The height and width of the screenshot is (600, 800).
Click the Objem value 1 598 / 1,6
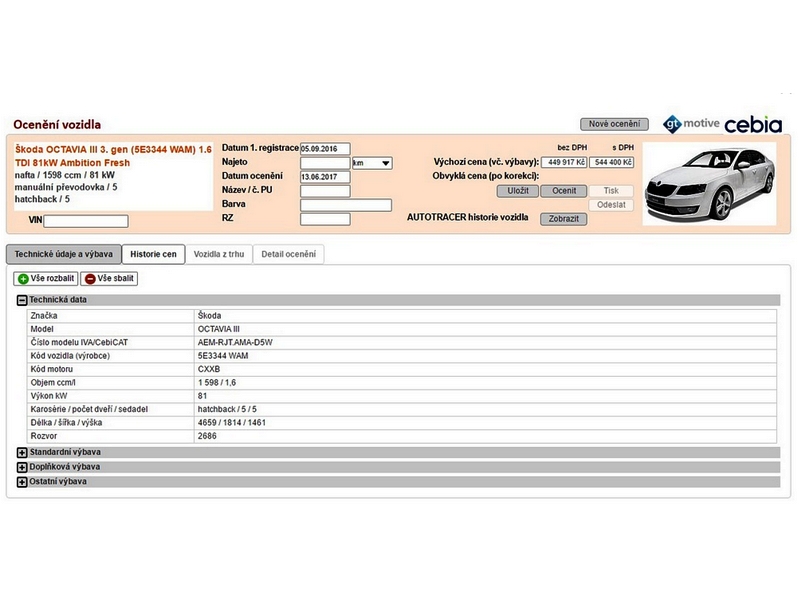[x=217, y=383]
